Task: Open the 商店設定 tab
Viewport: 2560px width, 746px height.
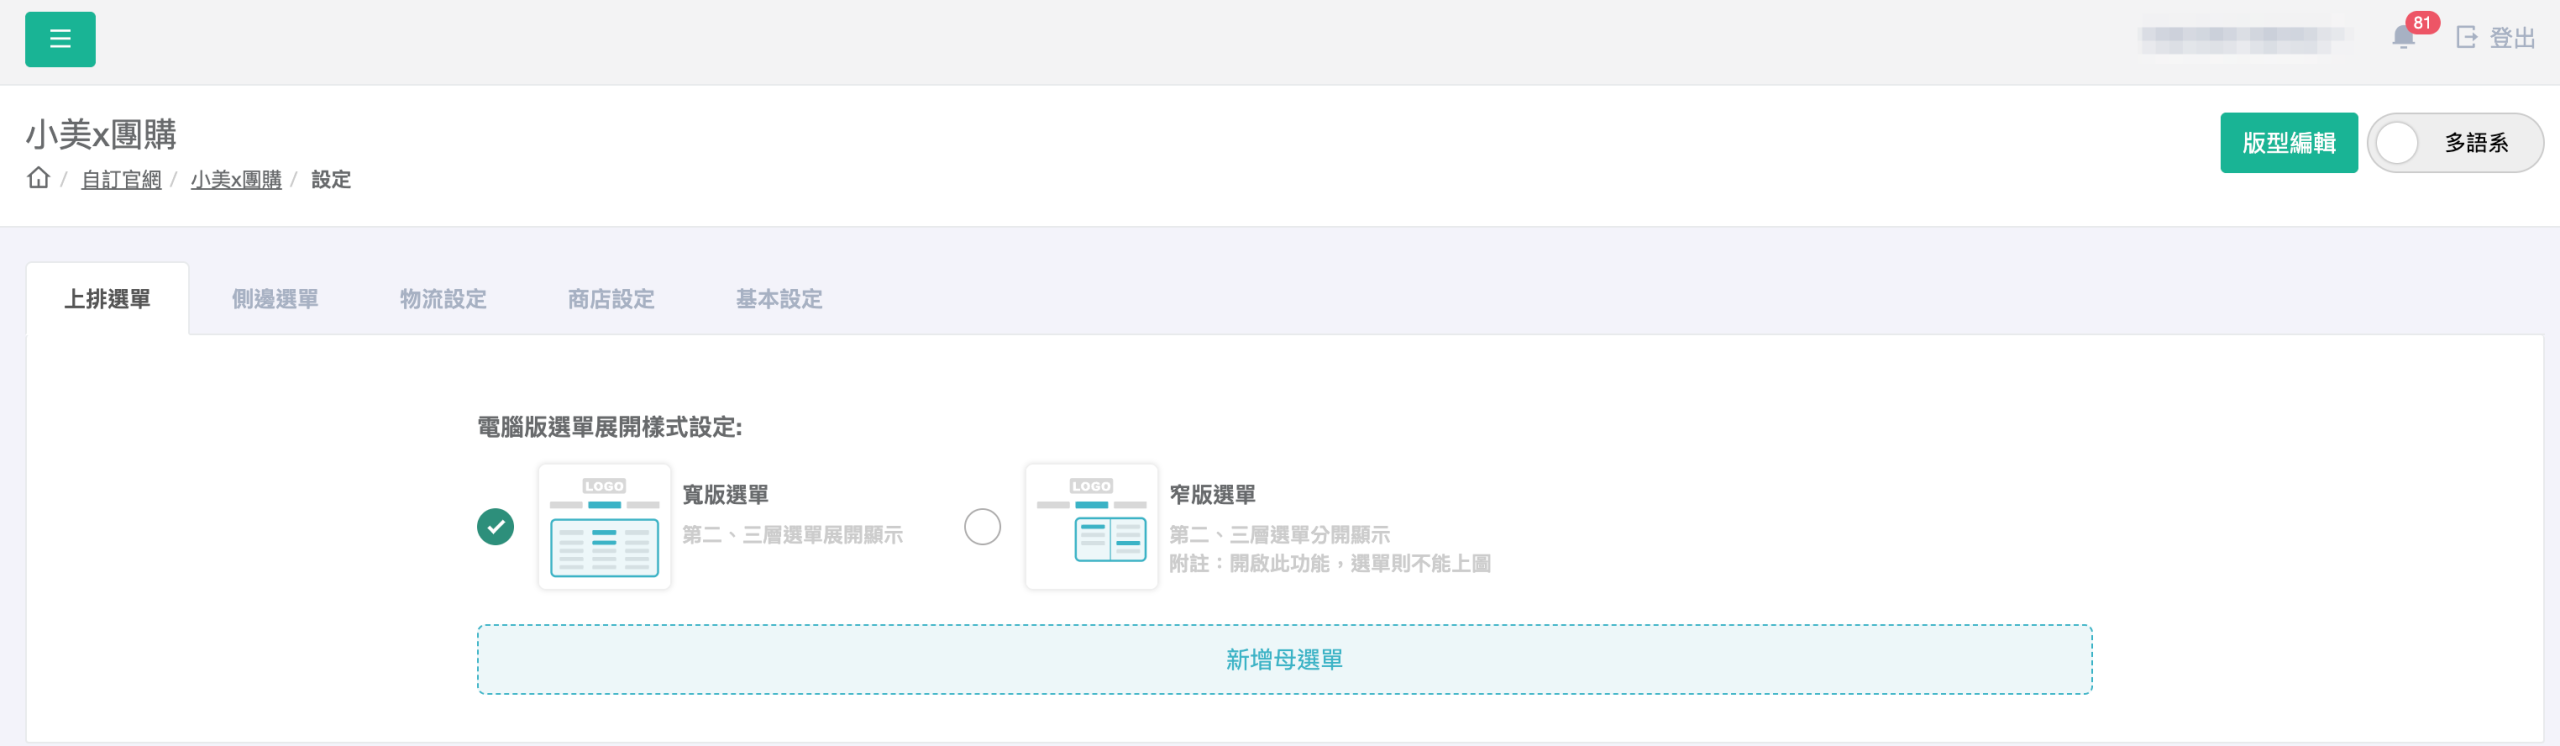Action: 611,299
